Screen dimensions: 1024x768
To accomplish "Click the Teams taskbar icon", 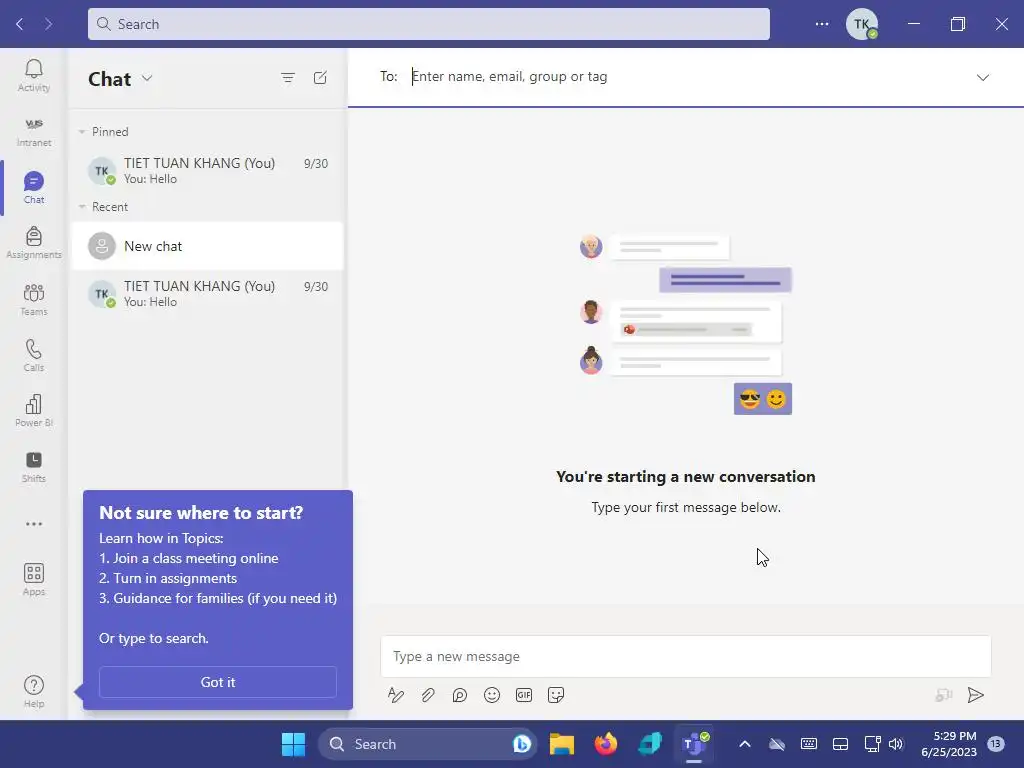I will click(x=694, y=744).
